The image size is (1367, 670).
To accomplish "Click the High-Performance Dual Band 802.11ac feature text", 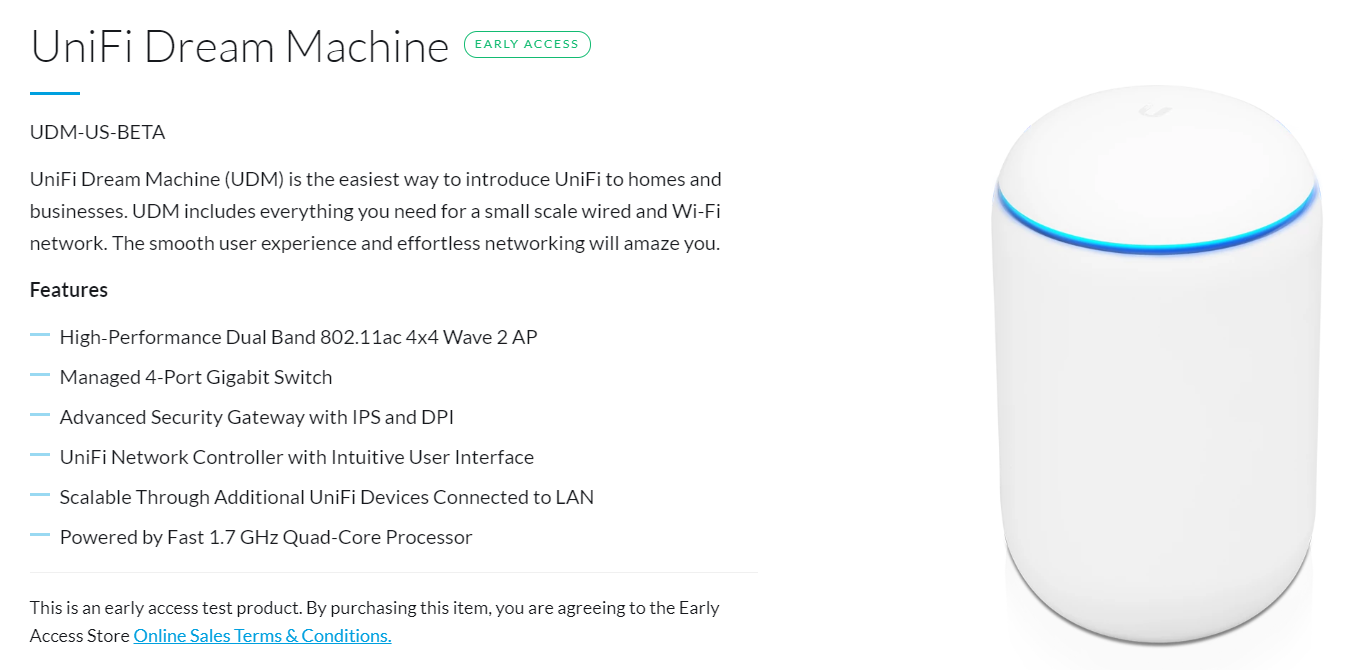I will point(299,337).
